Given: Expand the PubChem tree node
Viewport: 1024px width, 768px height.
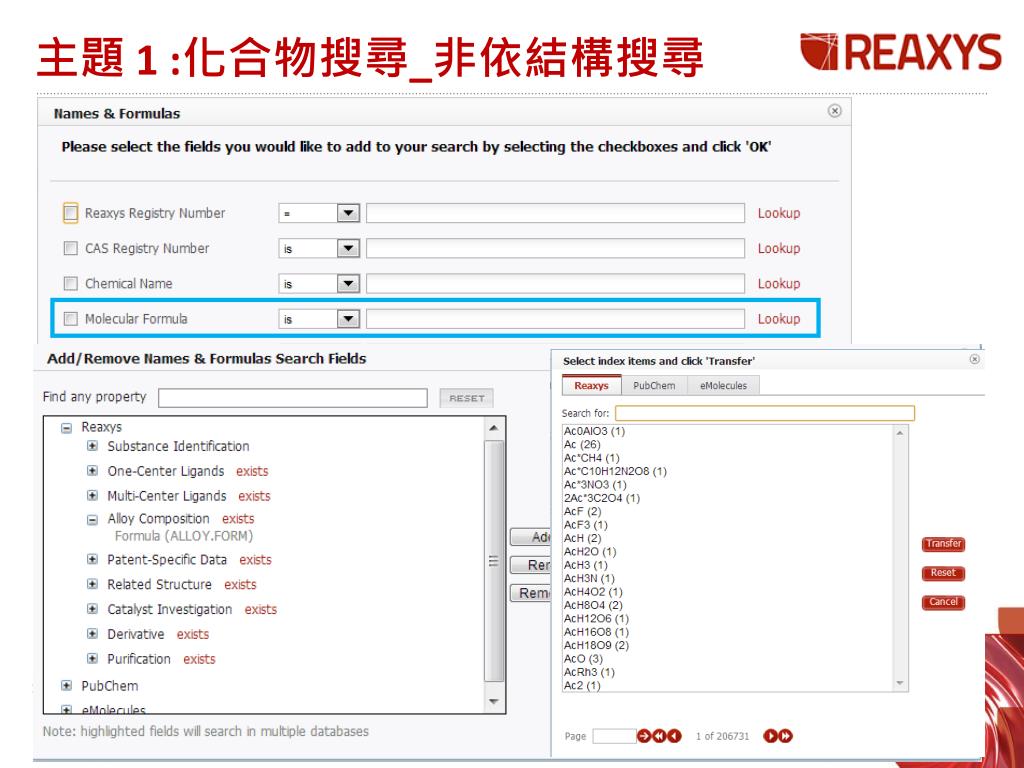Looking at the screenshot, I should pos(66,686).
